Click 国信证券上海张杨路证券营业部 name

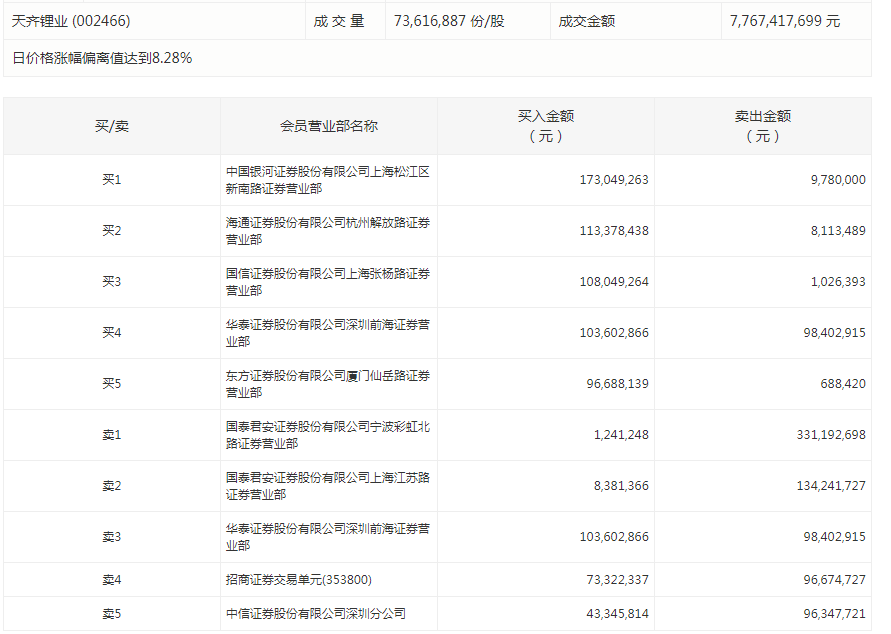(x=328, y=282)
